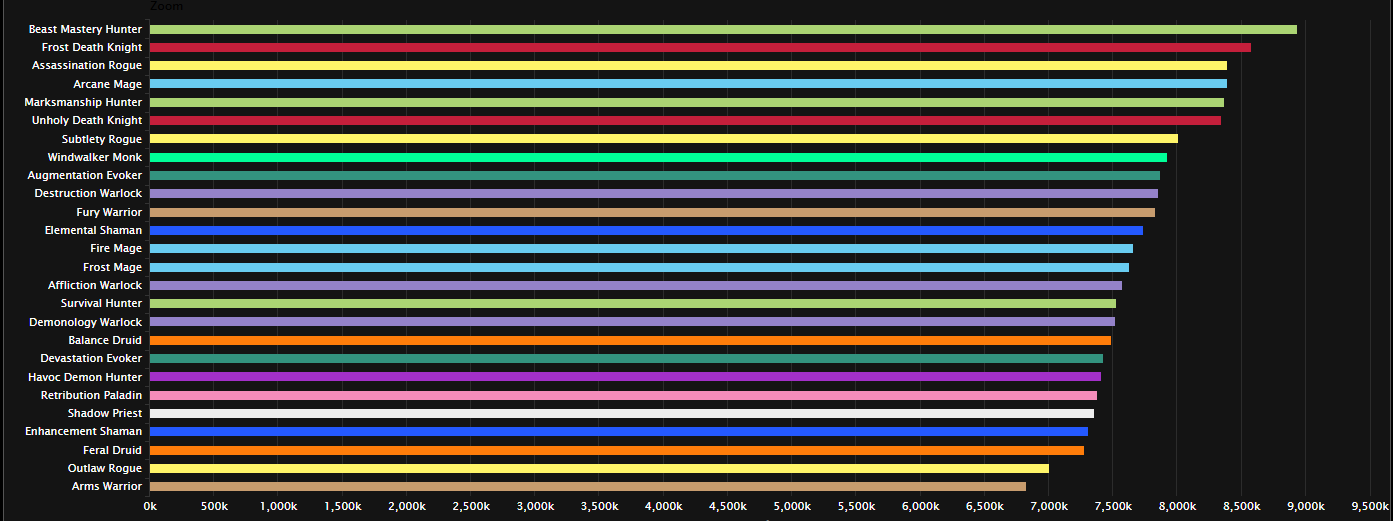
Task: Click the 'Devastation Evoker' axis label
Action: pos(91,358)
